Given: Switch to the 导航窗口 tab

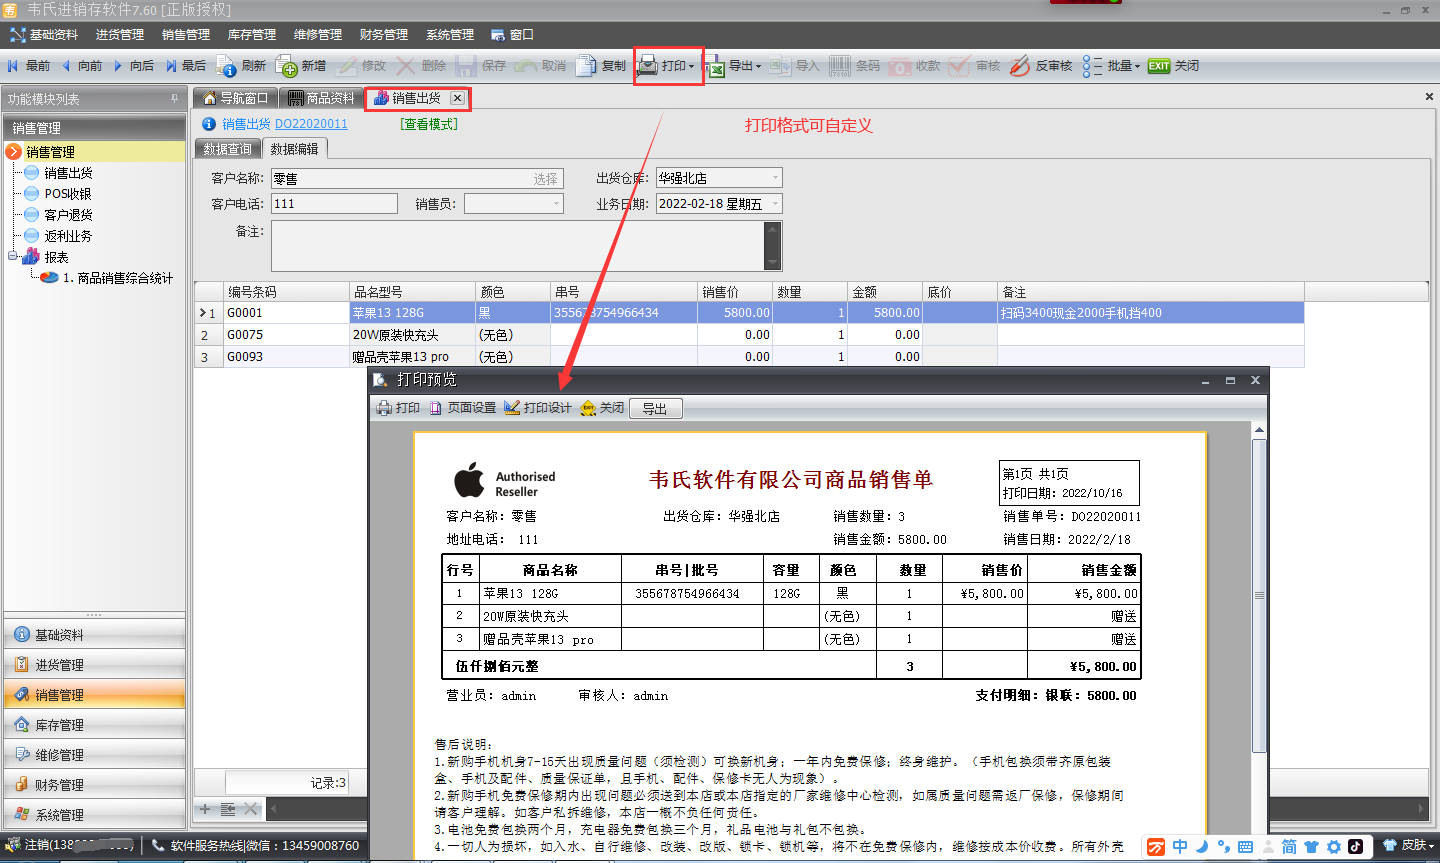Looking at the screenshot, I should point(236,98).
